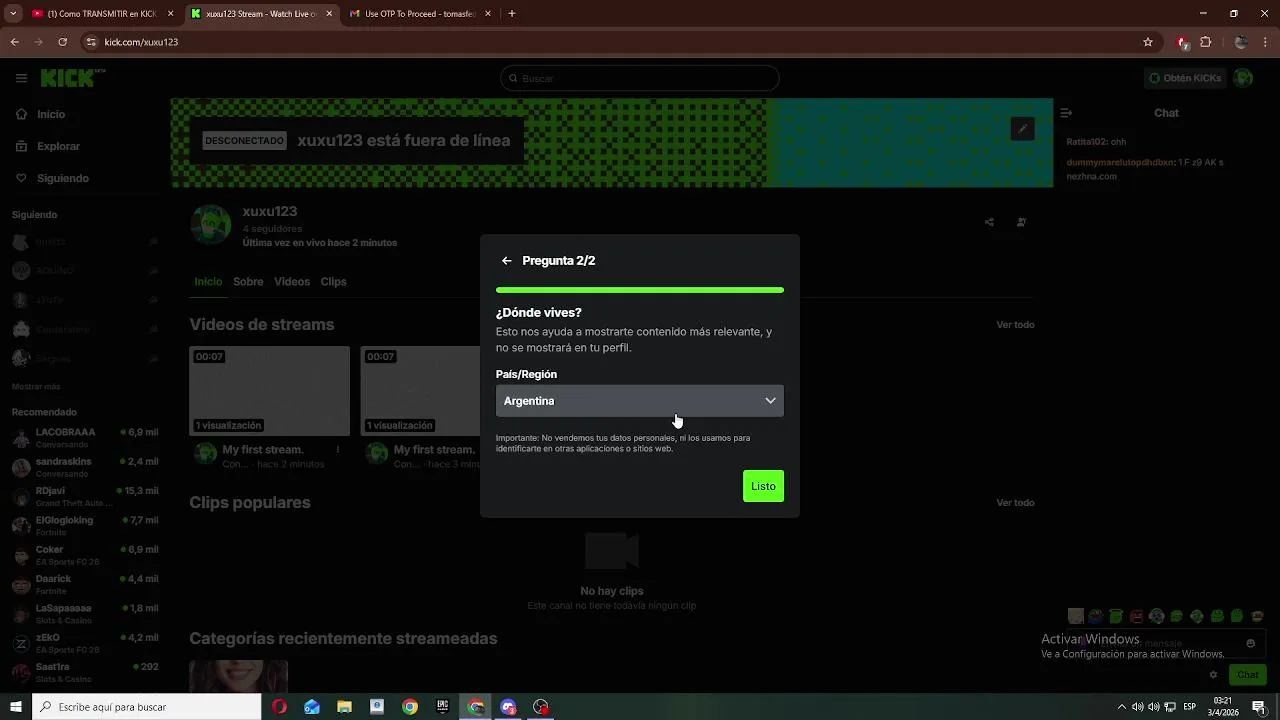Click the channel moderation icon next to share

(x=1021, y=222)
